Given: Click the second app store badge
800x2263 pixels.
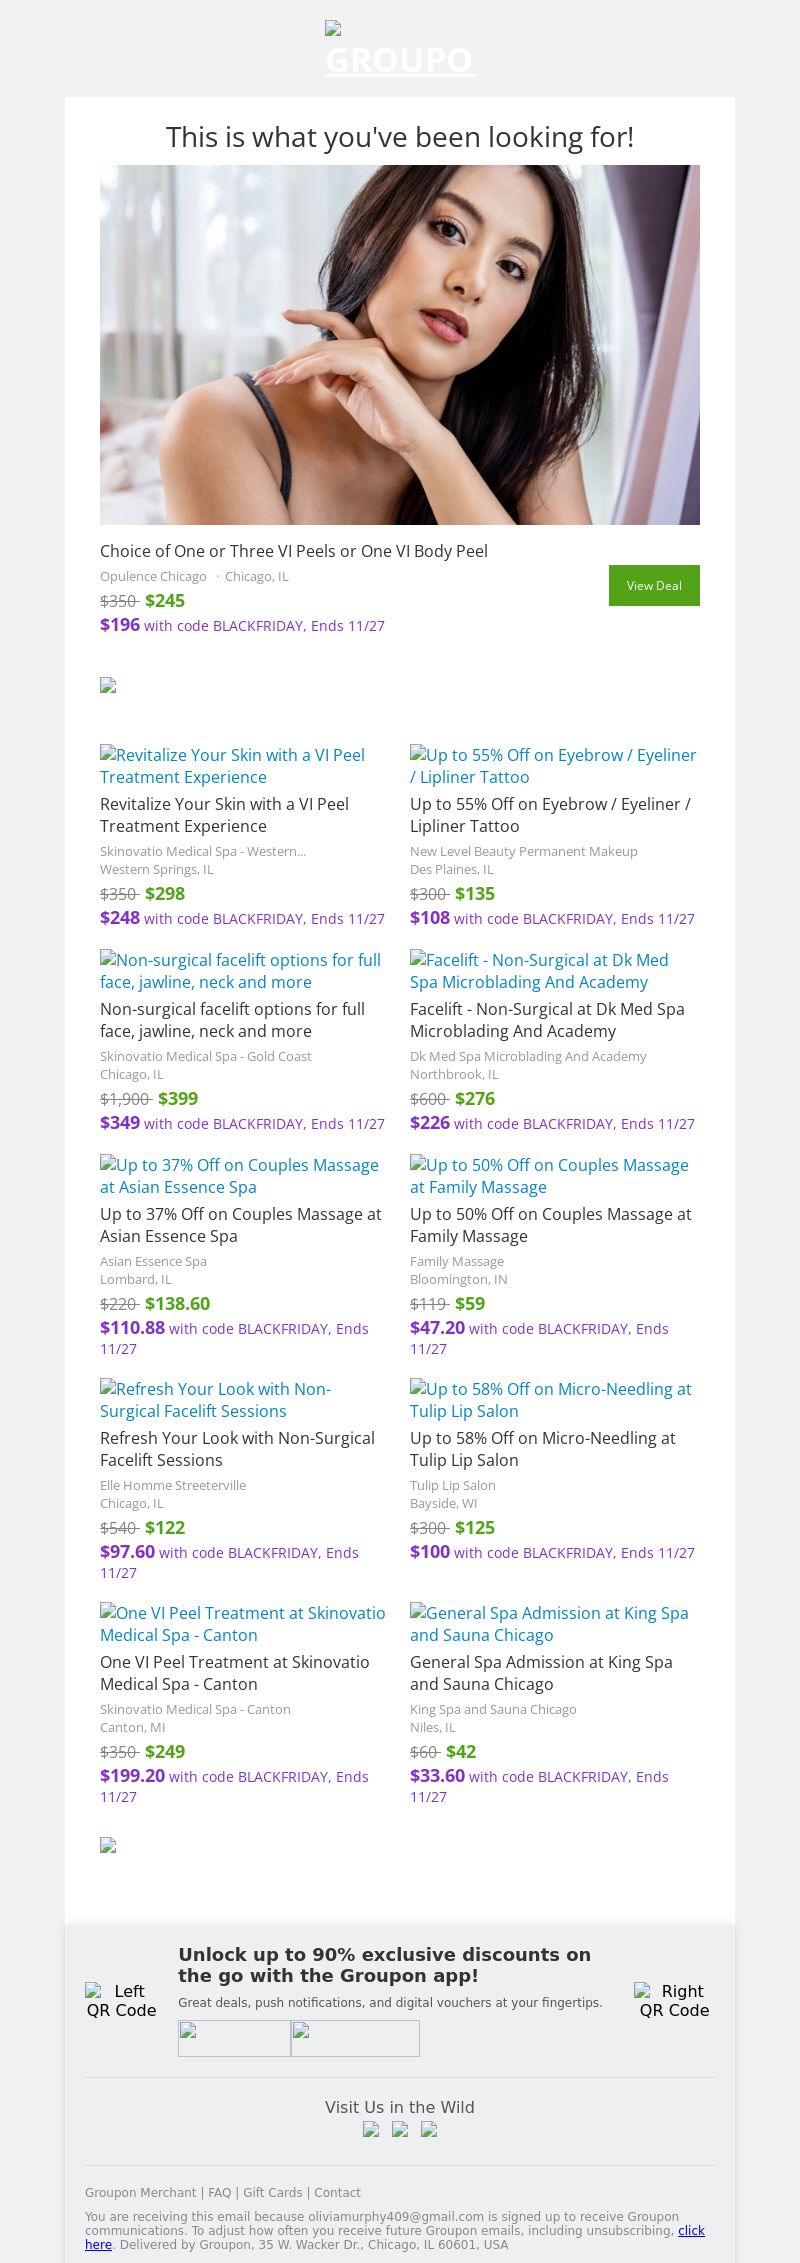Looking at the screenshot, I should coord(355,2038).
